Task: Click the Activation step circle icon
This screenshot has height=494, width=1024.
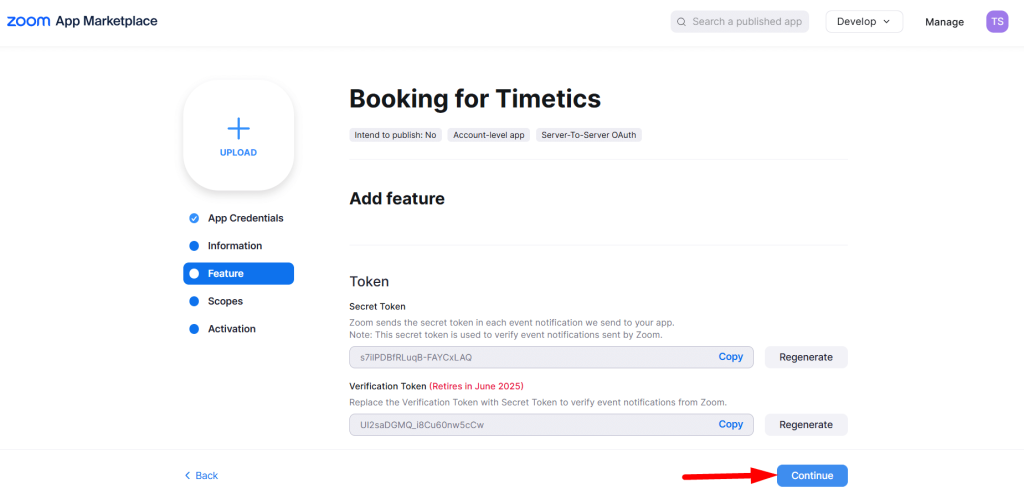Action: tap(194, 329)
